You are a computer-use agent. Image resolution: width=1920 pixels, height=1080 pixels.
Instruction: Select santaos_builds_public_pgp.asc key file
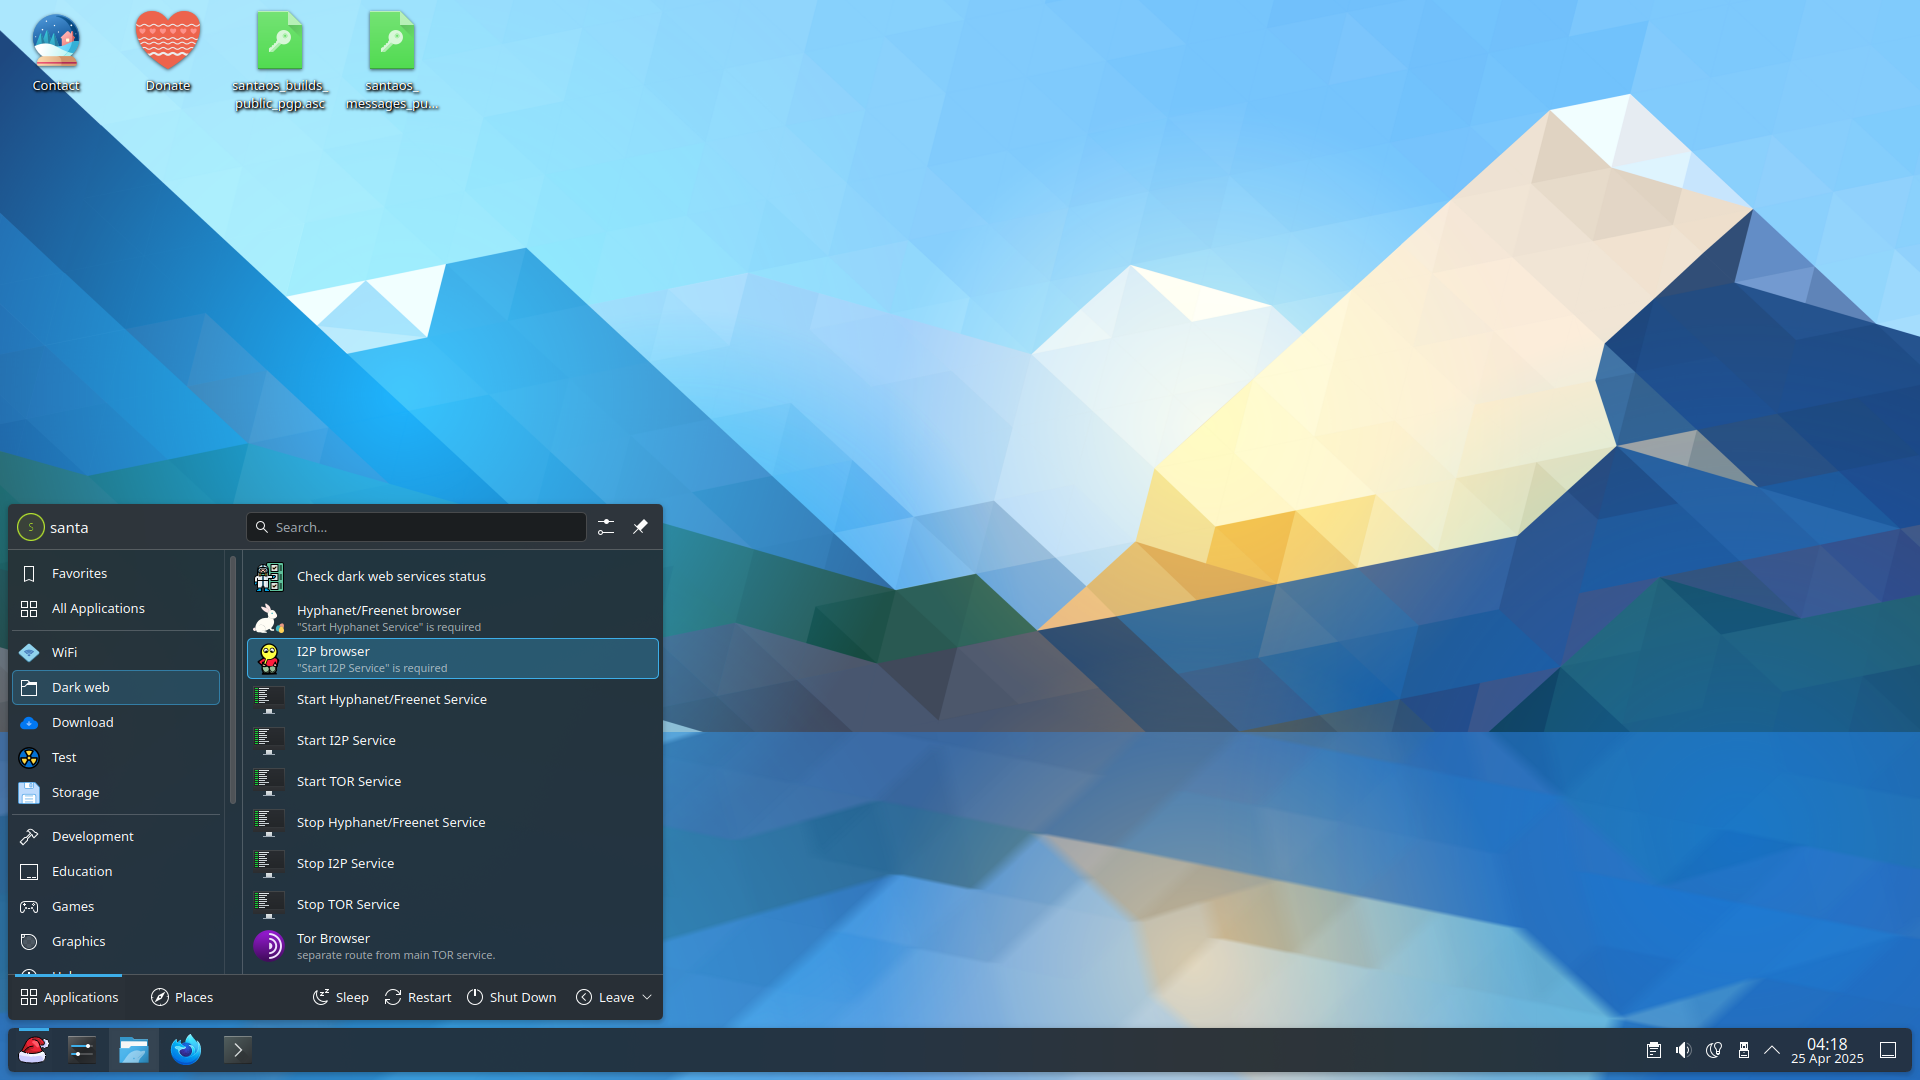[x=280, y=61]
